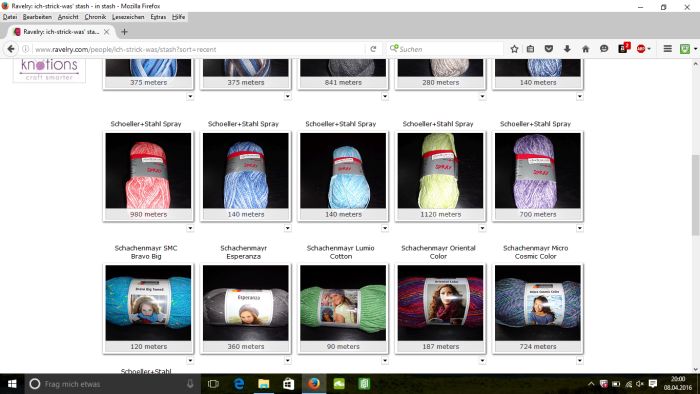Select the Ravelry ich-strick-was tab
This screenshot has height=394, width=700.
coord(61,32)
